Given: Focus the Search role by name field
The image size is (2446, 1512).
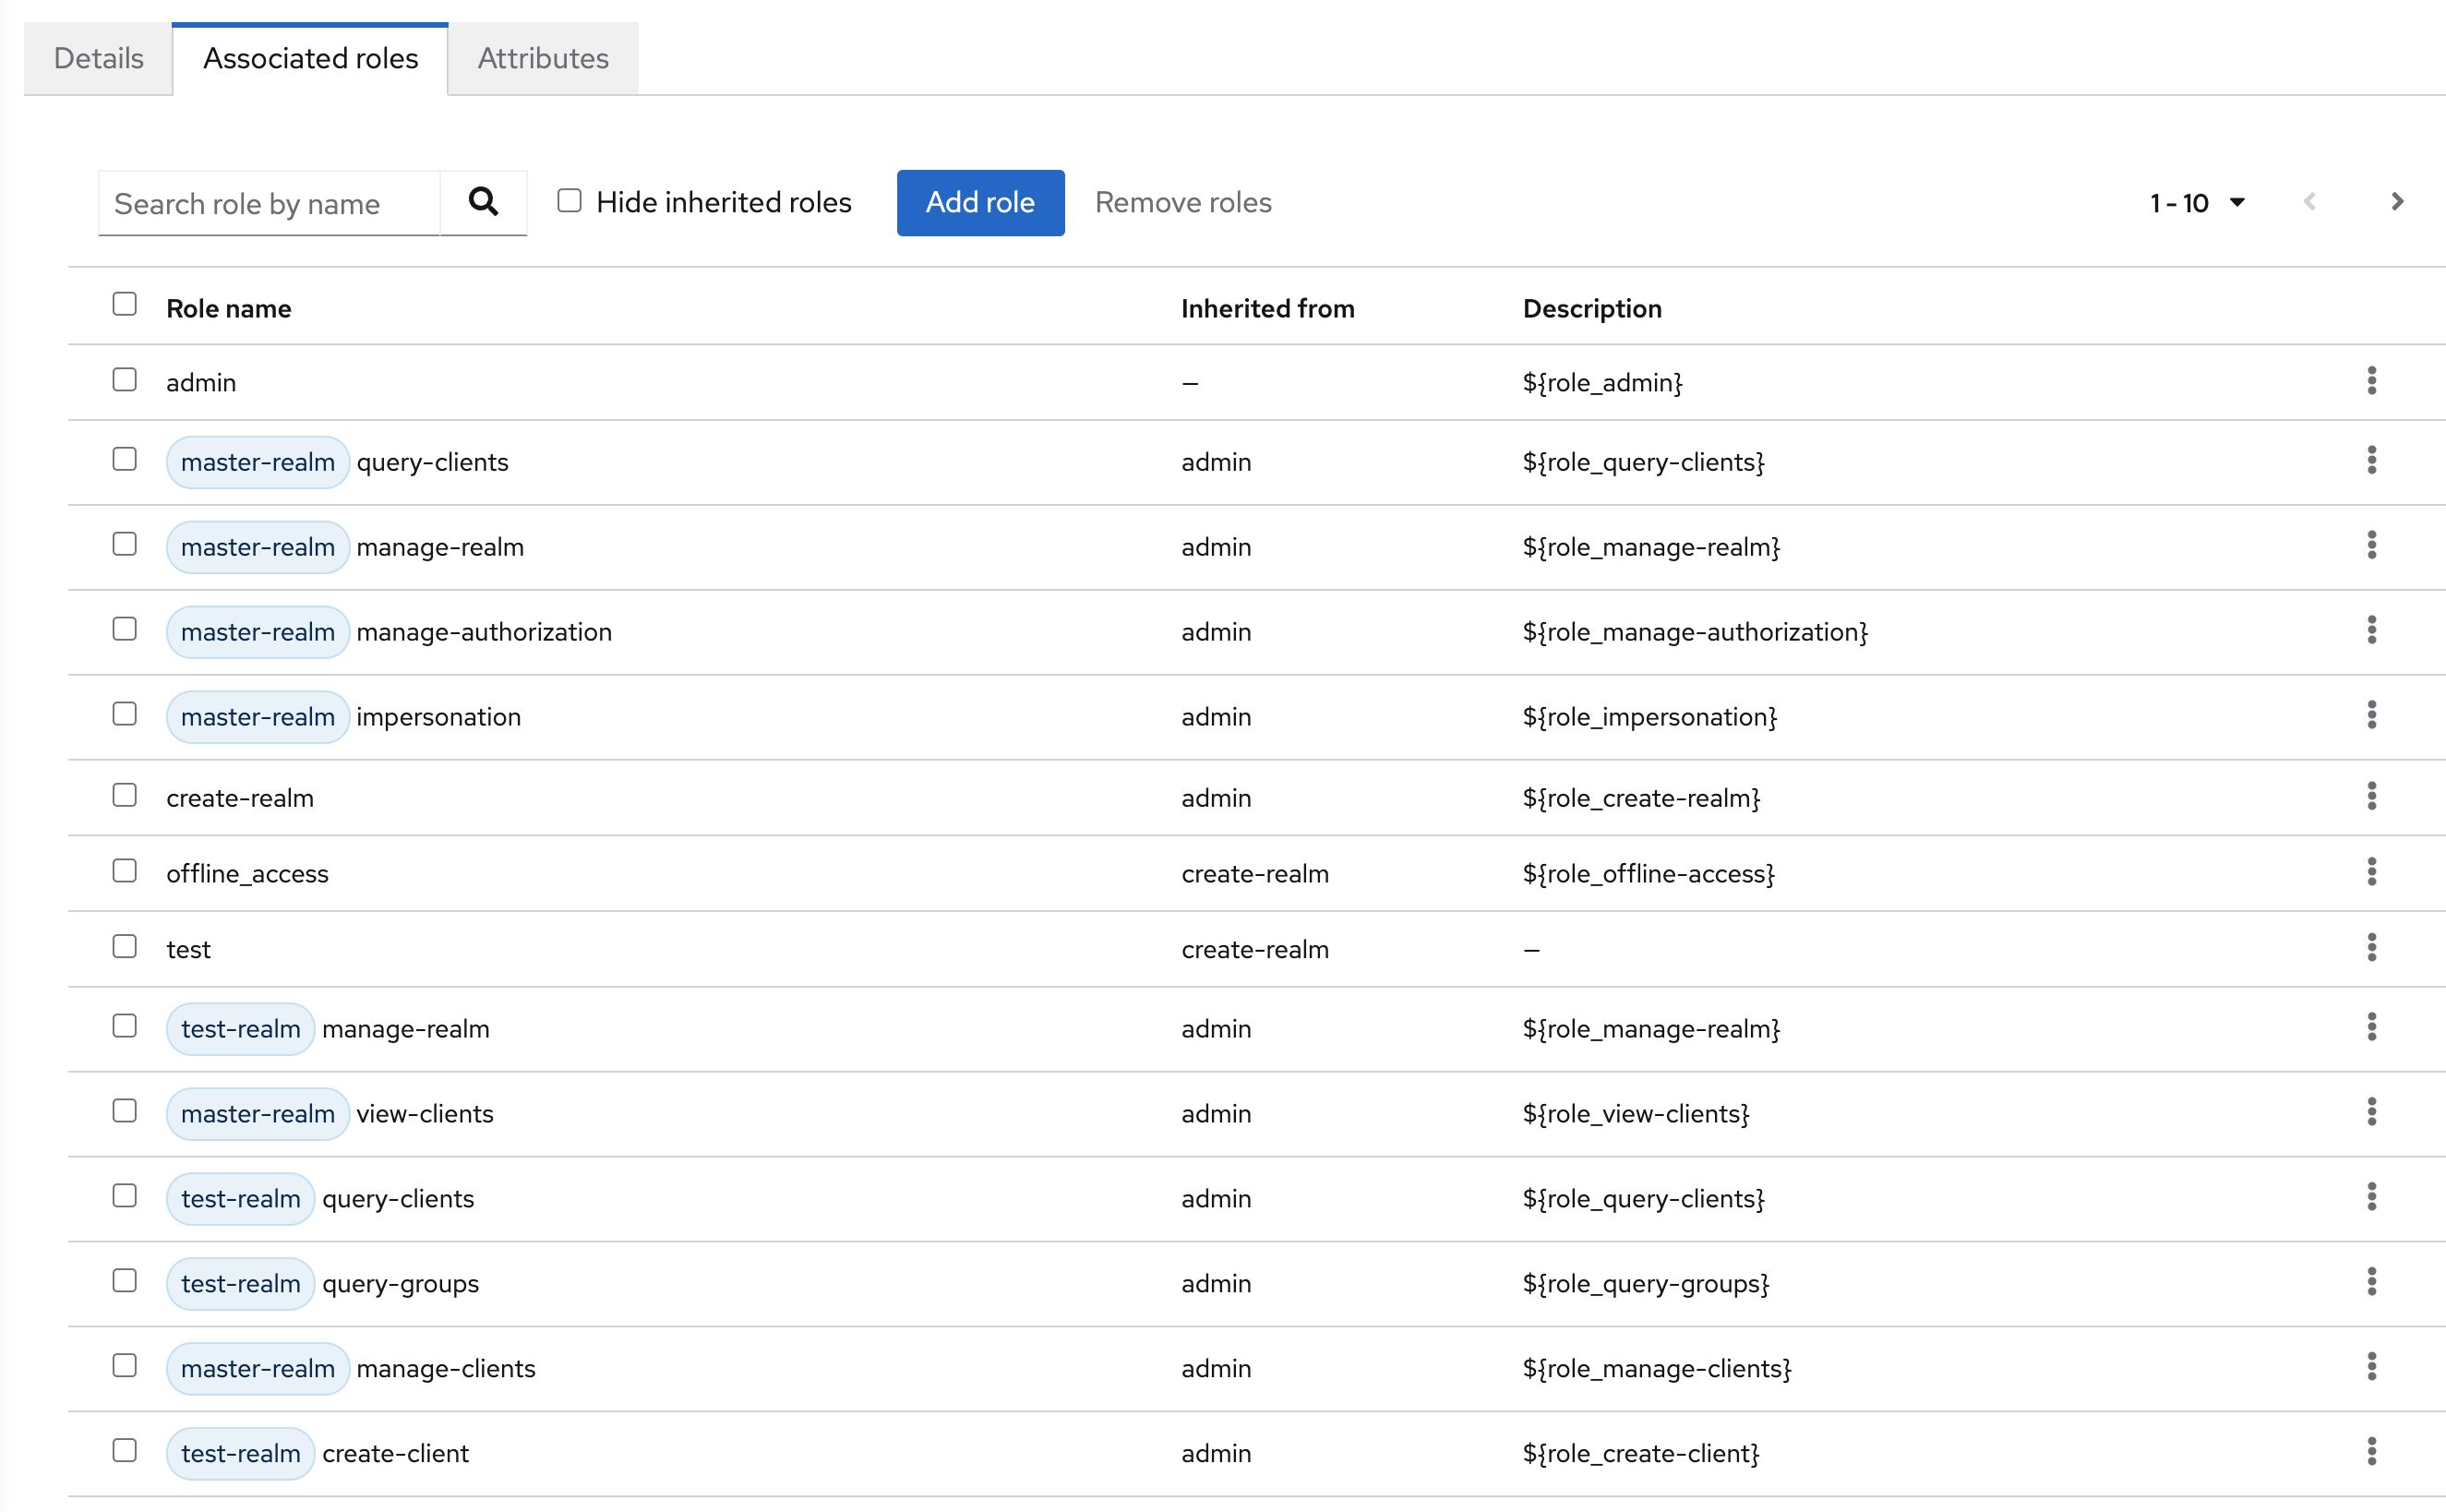Looking at the screenshot, I should click(x=269, y=204).
